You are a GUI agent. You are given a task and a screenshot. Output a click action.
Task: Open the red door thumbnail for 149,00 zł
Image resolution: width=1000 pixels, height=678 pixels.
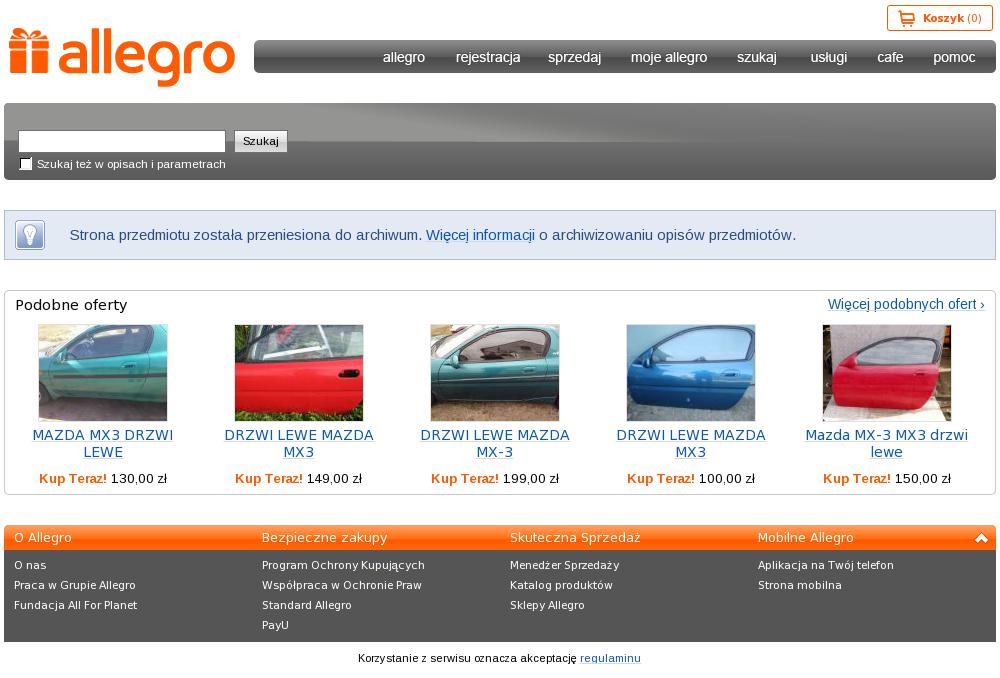click(x=298, y=372)
